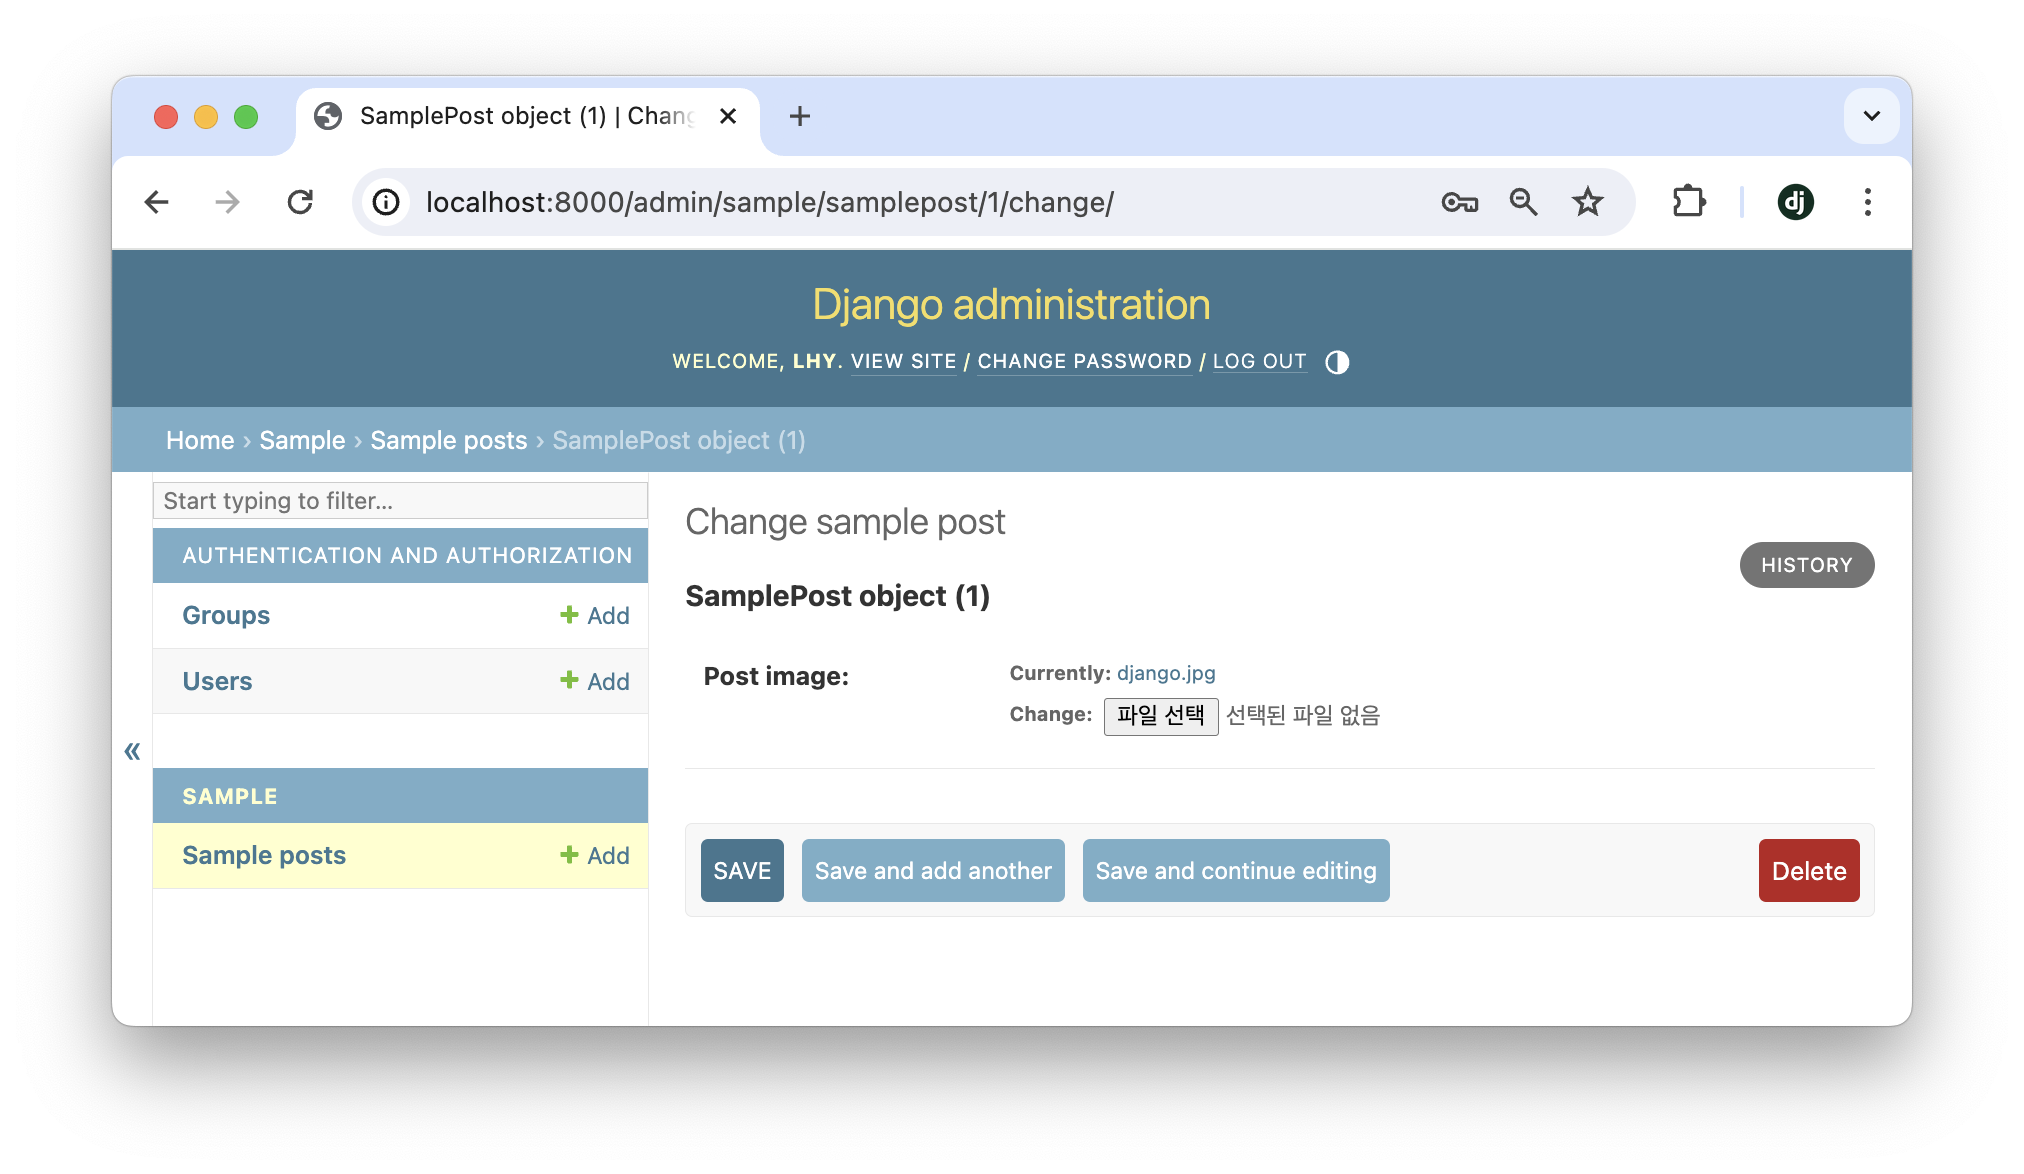
Task: Click the Django administration title
Action: click(1011, 305)
